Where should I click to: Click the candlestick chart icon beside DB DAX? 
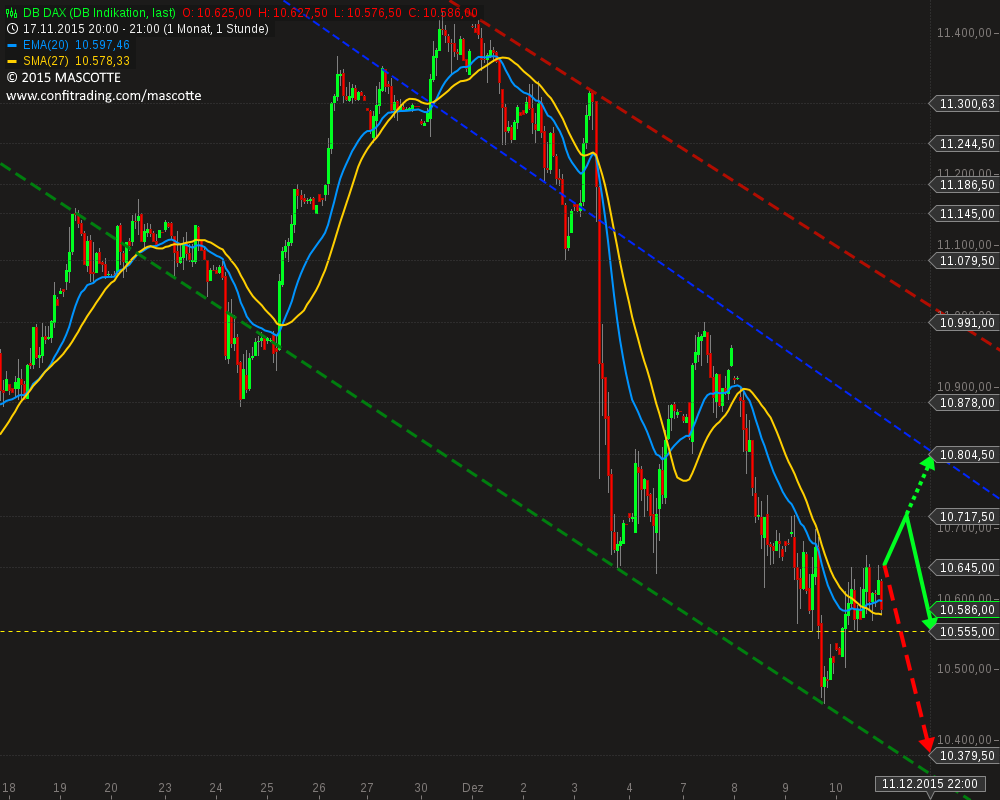click(x=11, y=13)
